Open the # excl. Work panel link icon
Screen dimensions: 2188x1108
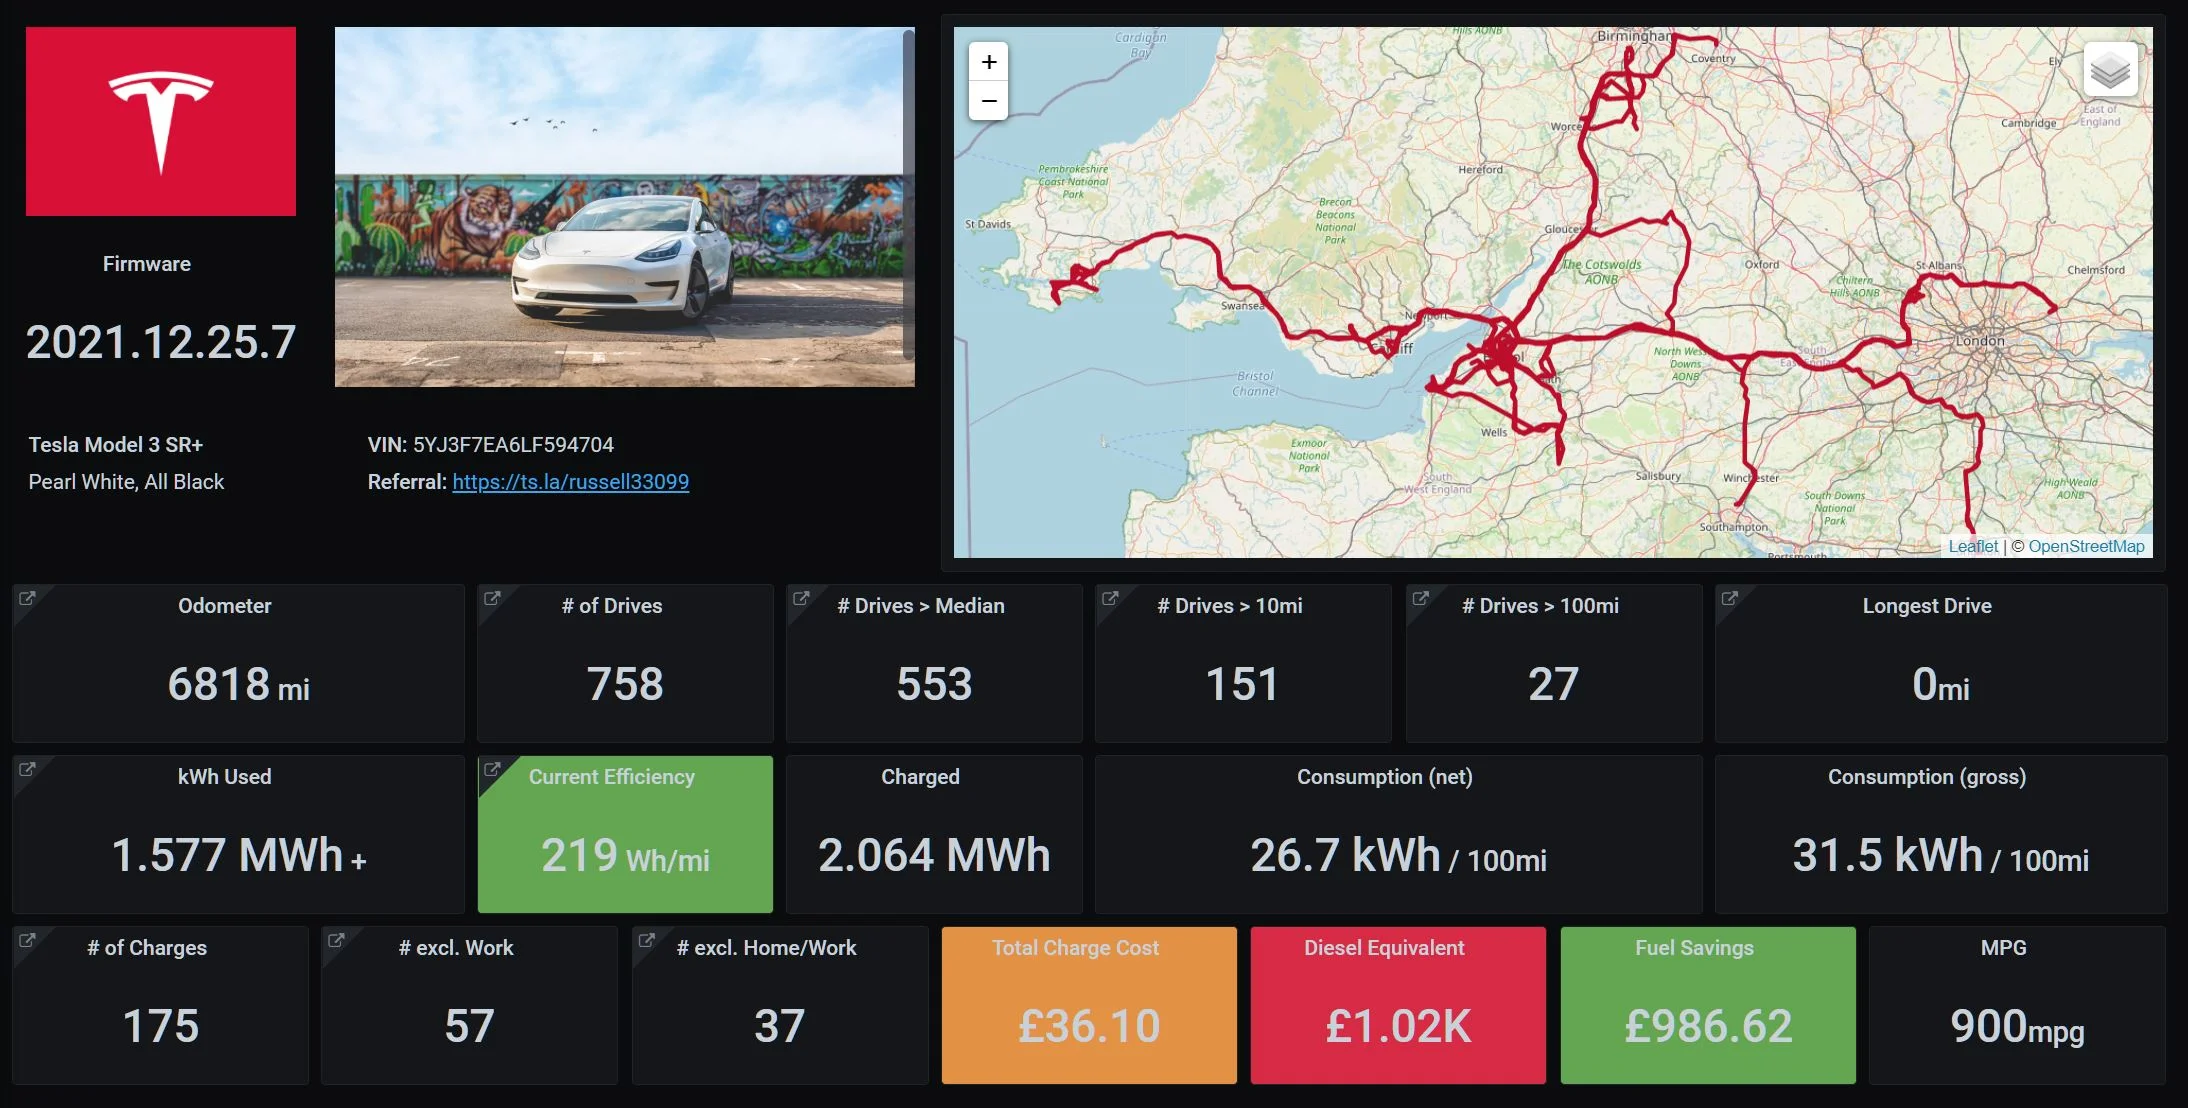(336, 940)
